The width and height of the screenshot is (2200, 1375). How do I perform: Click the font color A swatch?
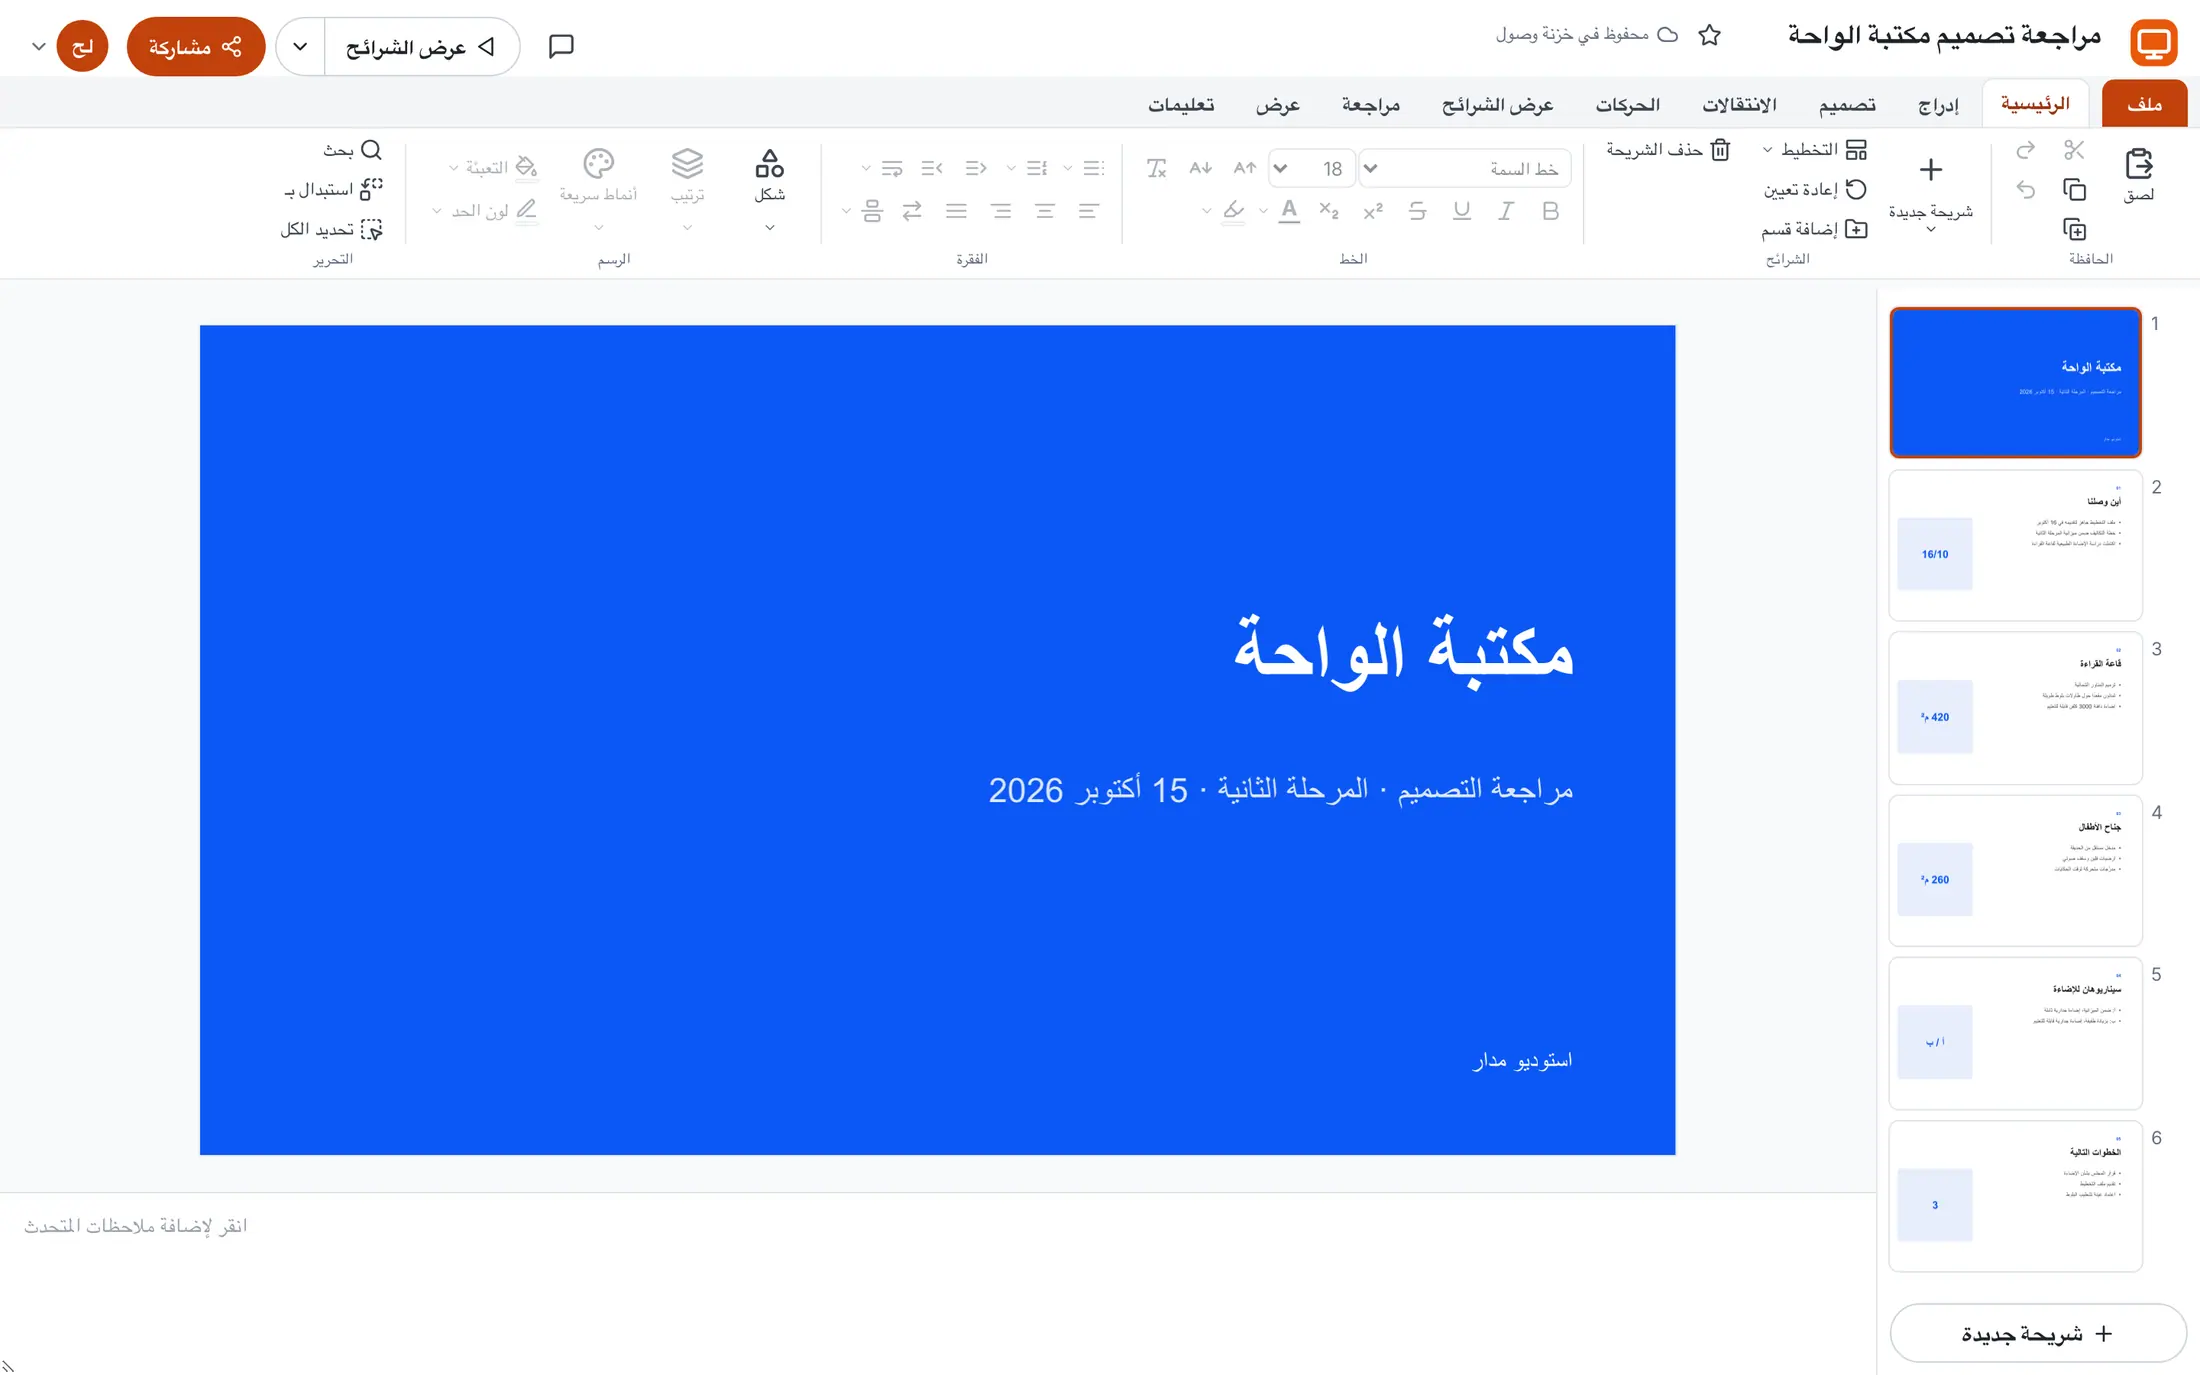click(x=1289, y=211)
